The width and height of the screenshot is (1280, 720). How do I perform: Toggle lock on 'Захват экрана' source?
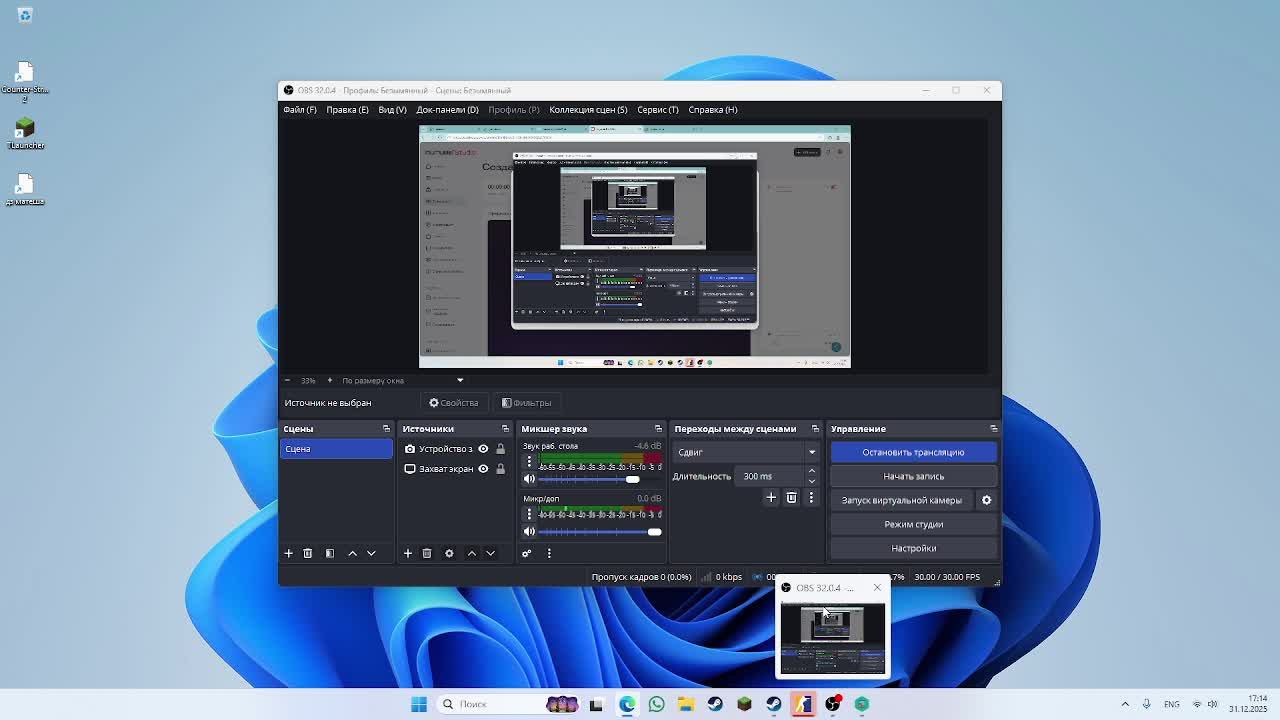tap(500, 468)
